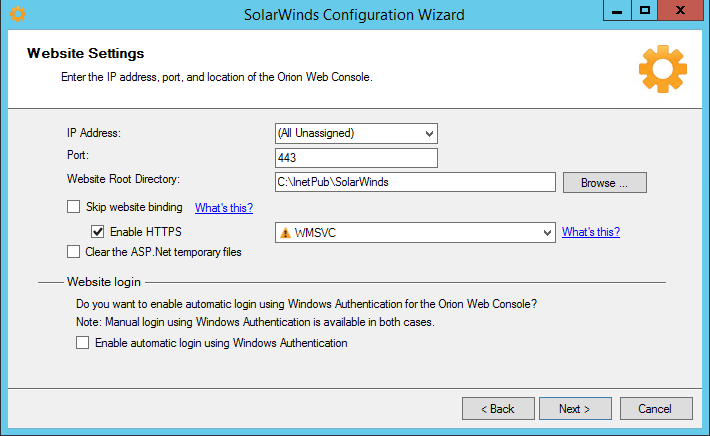This screenshot has width=710, height=436.
Task: Proceed with the Next button
Action: click(x=575, y=408)
